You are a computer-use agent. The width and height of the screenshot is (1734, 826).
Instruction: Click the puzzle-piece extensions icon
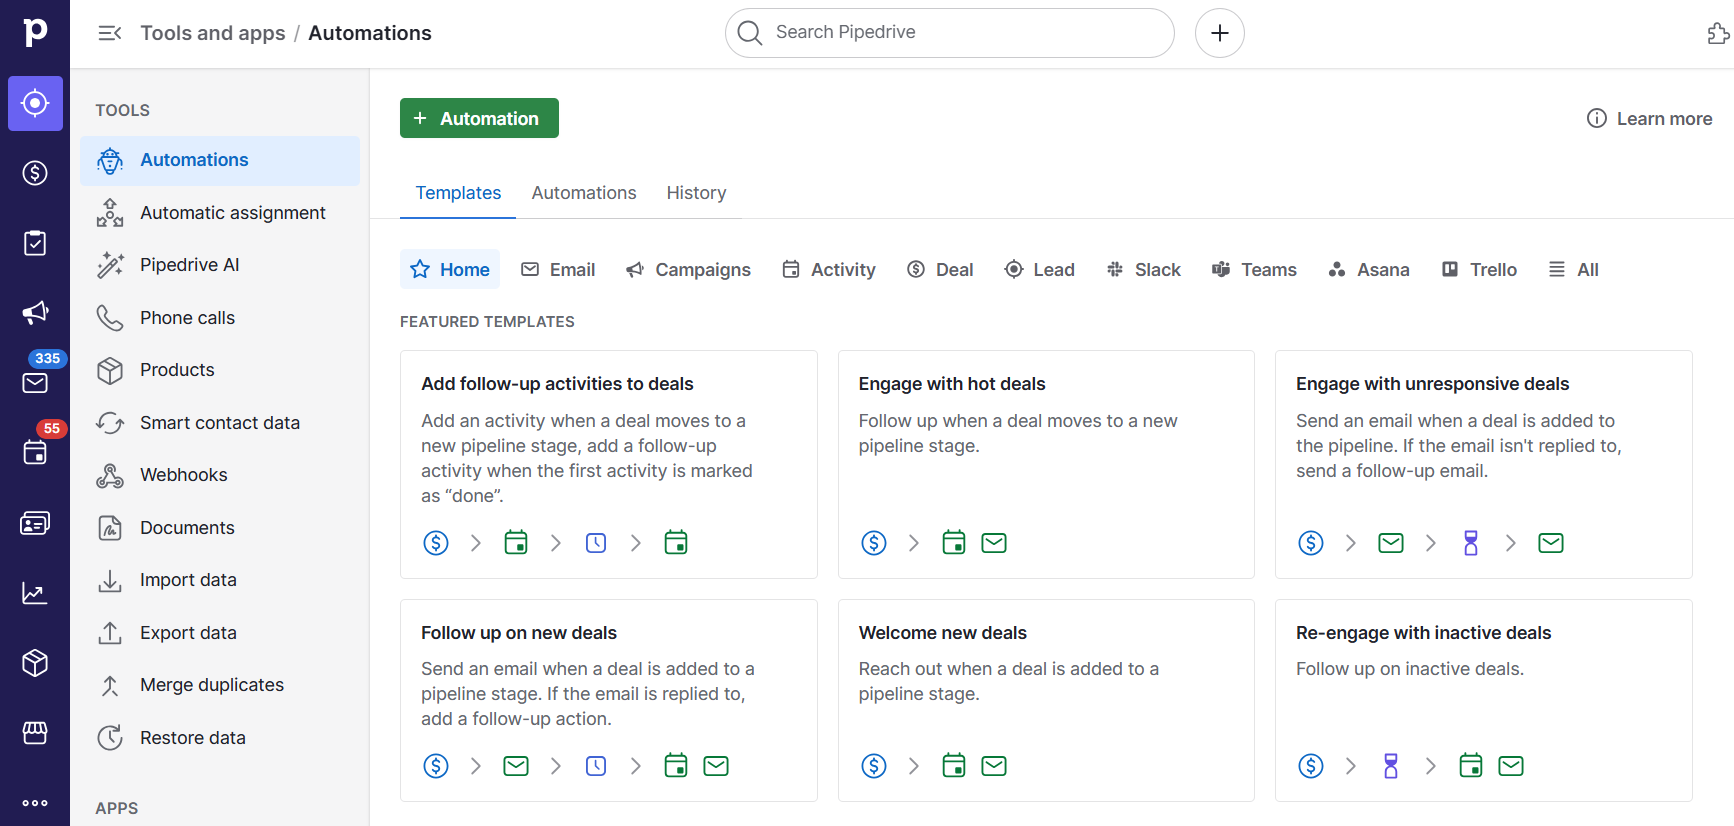click(1718, 33)
